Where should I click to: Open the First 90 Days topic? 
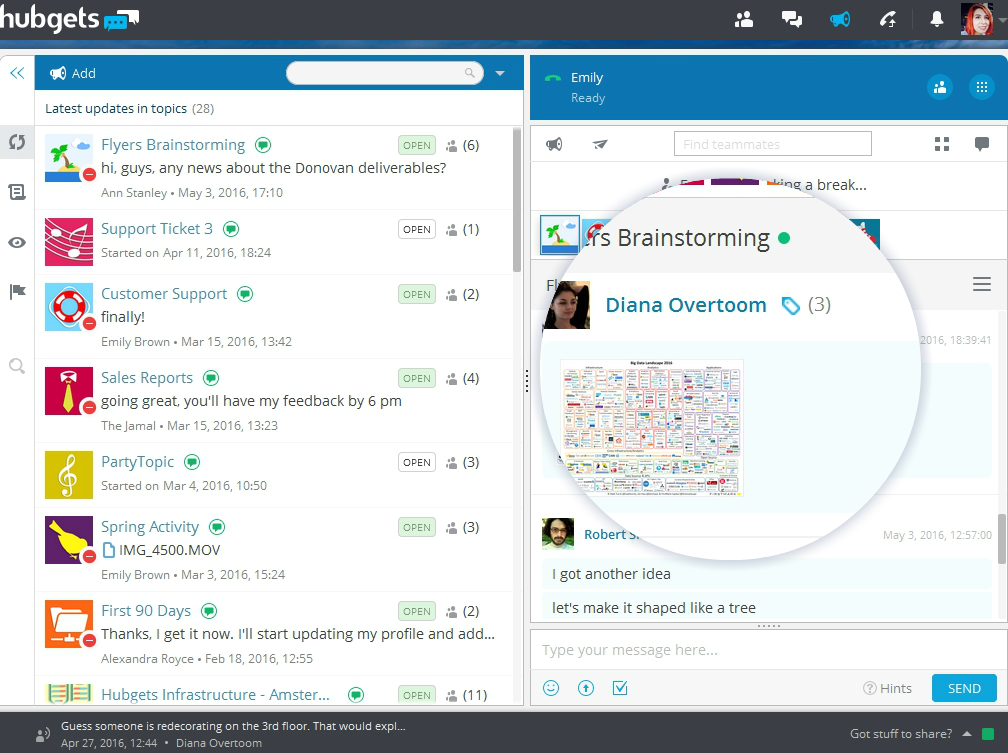click(x=146, y=611)
